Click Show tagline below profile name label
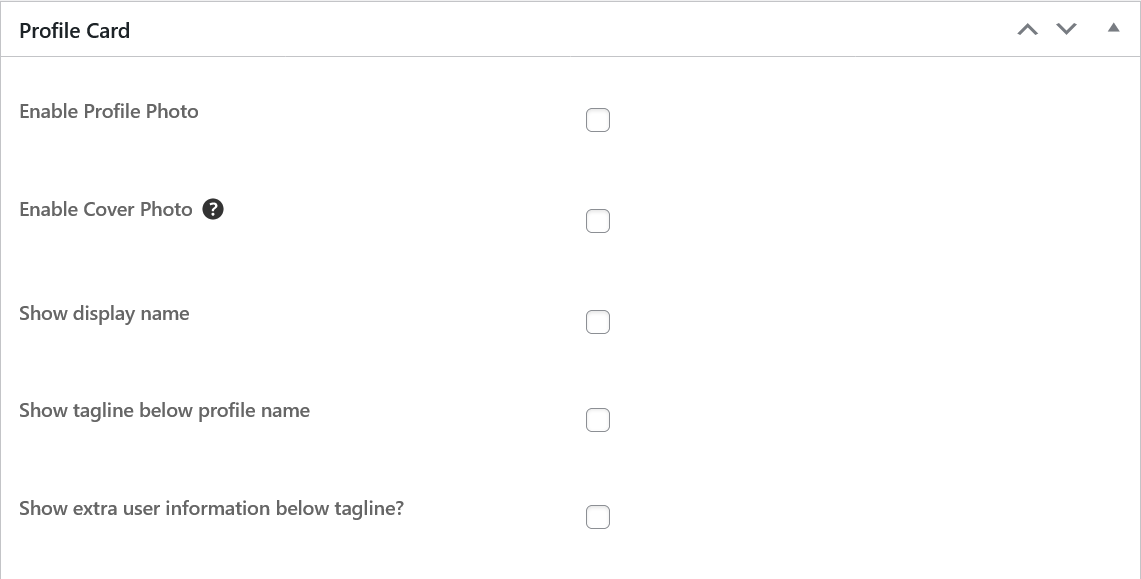Viewport: 1141px width, 579px height. point(164,411)
